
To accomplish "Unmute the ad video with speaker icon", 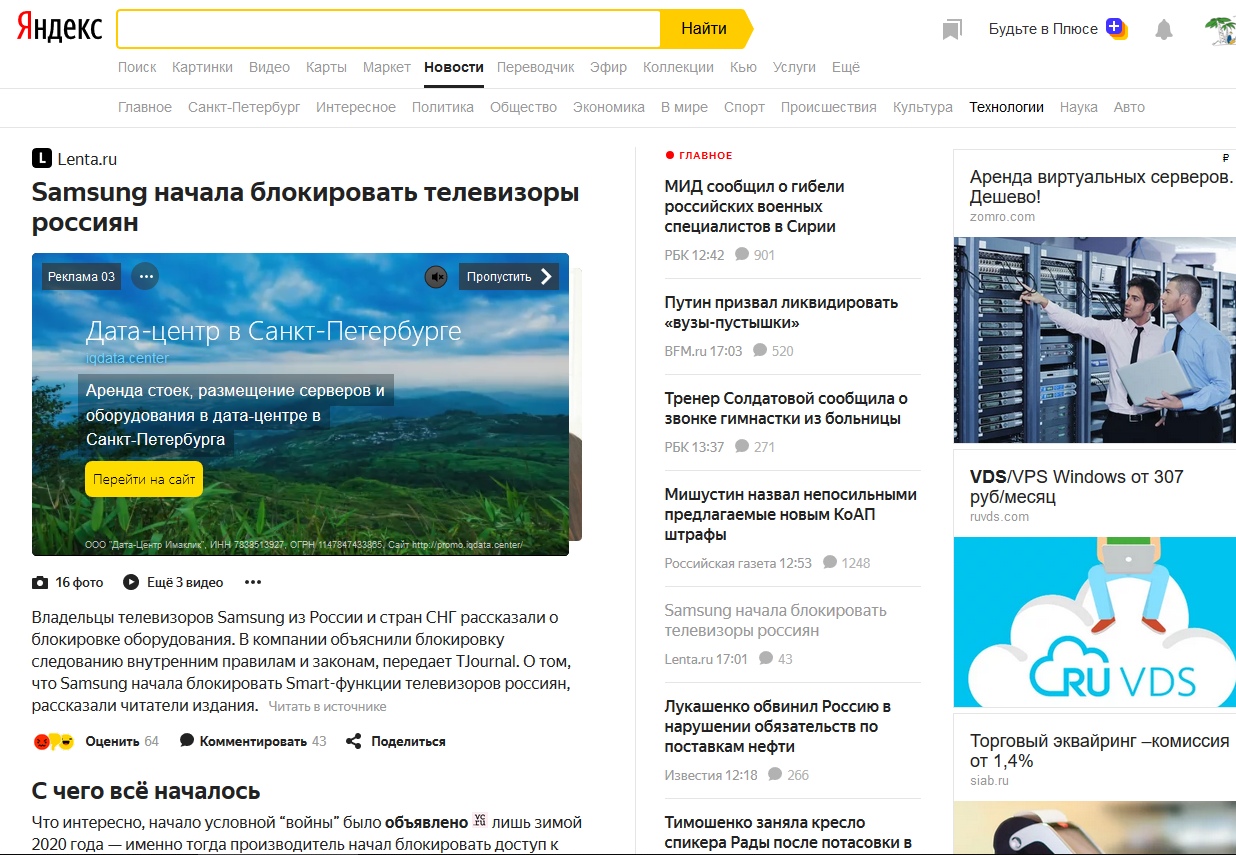I will click(435, 277).
